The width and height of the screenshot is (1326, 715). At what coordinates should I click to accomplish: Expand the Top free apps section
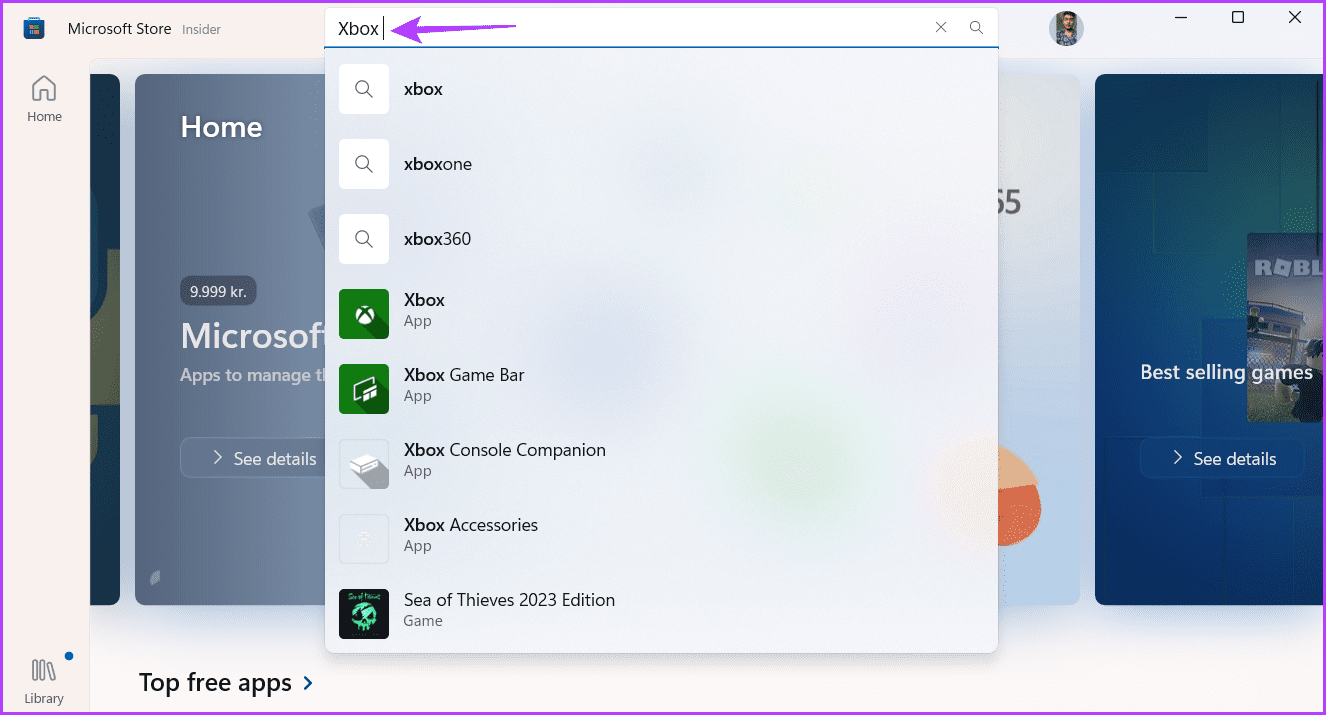click(226, 683)
